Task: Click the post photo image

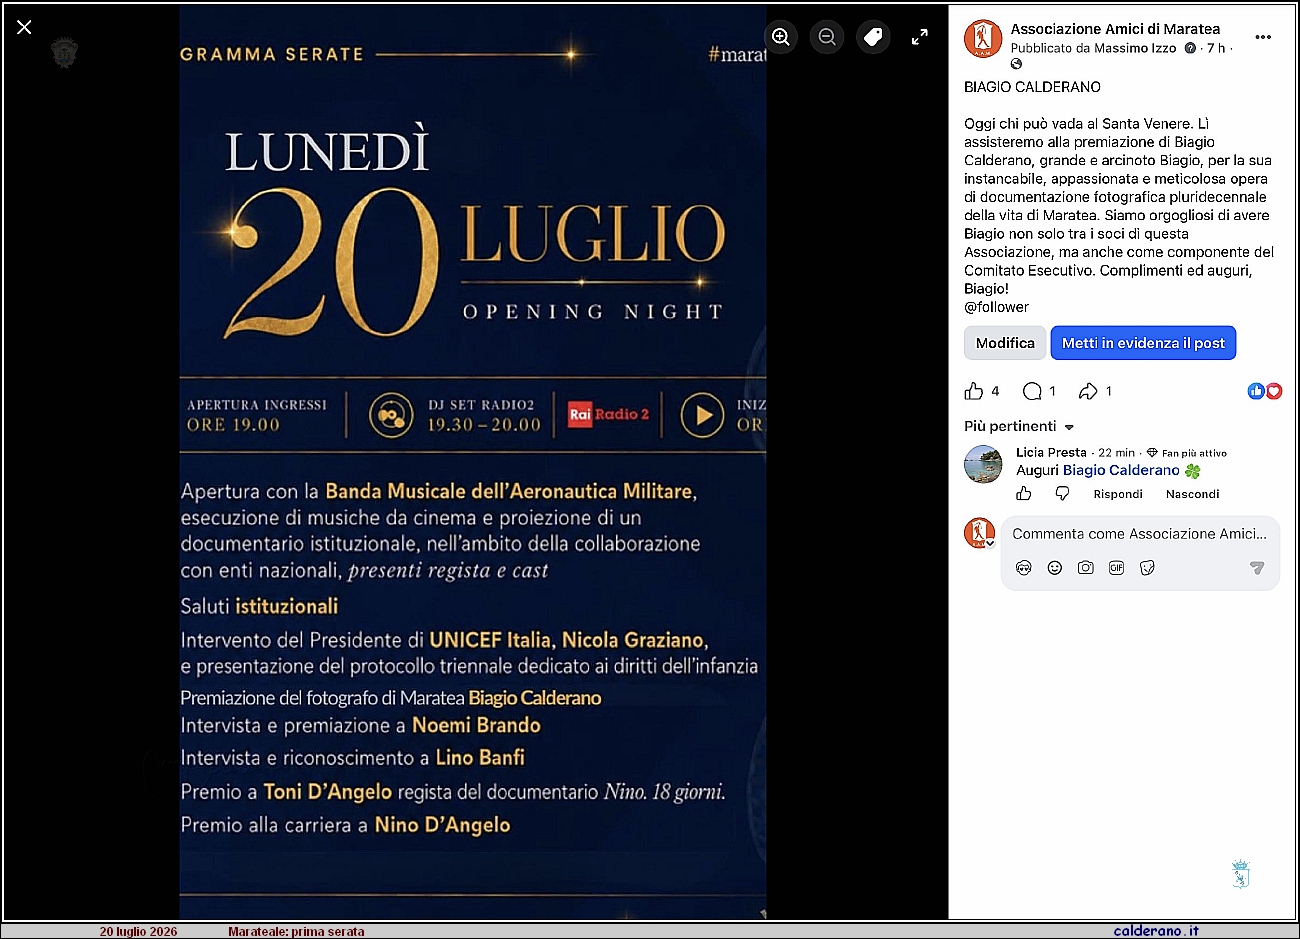Action: click(x=473, y=462)
